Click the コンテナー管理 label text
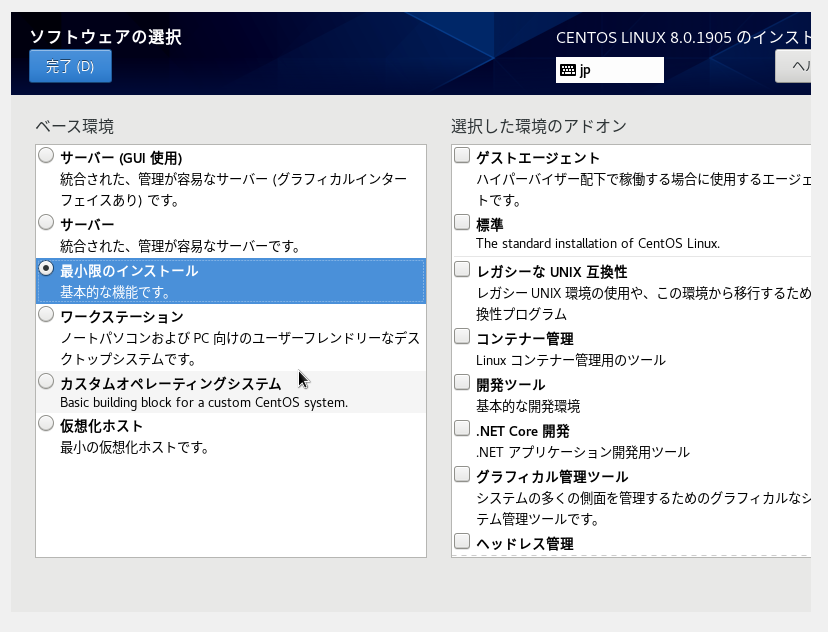Image resolution: width=828 pixels, height=632 pixels. pyautogui.click(x=525, y=338)
